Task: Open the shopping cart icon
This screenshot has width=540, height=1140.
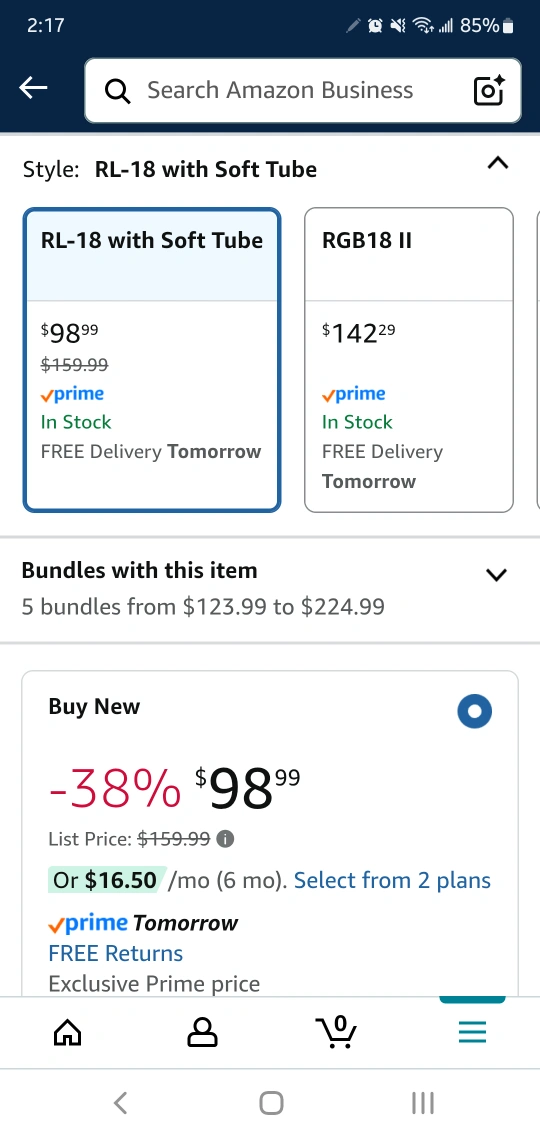Action: (x=337, y=1032)
